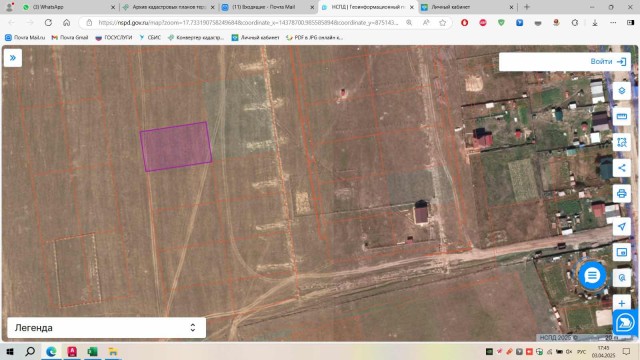
Task: Add page to favorites star icon
Action: 442,23
